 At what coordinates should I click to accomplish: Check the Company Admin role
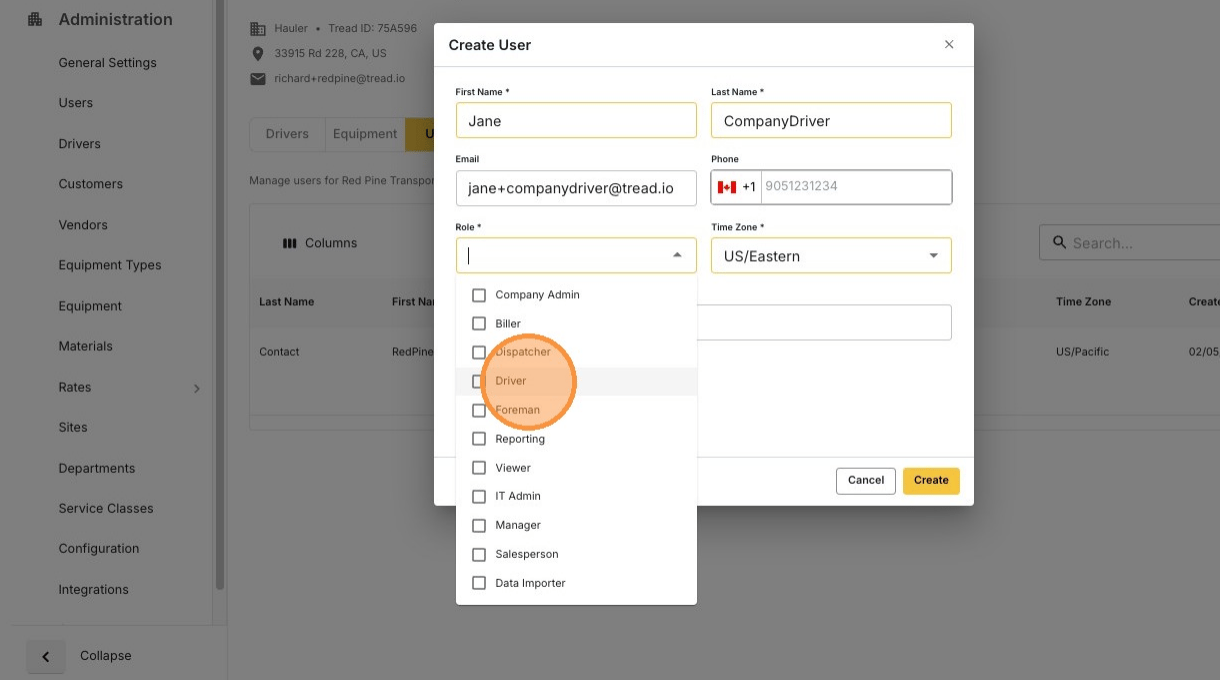point(479,295)
